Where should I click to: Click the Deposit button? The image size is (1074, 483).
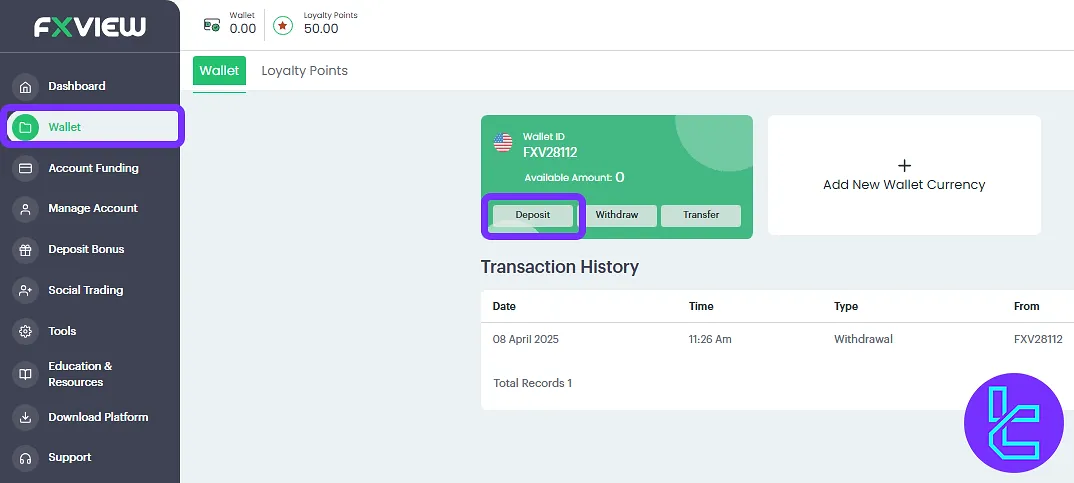[x=533, y=215]
